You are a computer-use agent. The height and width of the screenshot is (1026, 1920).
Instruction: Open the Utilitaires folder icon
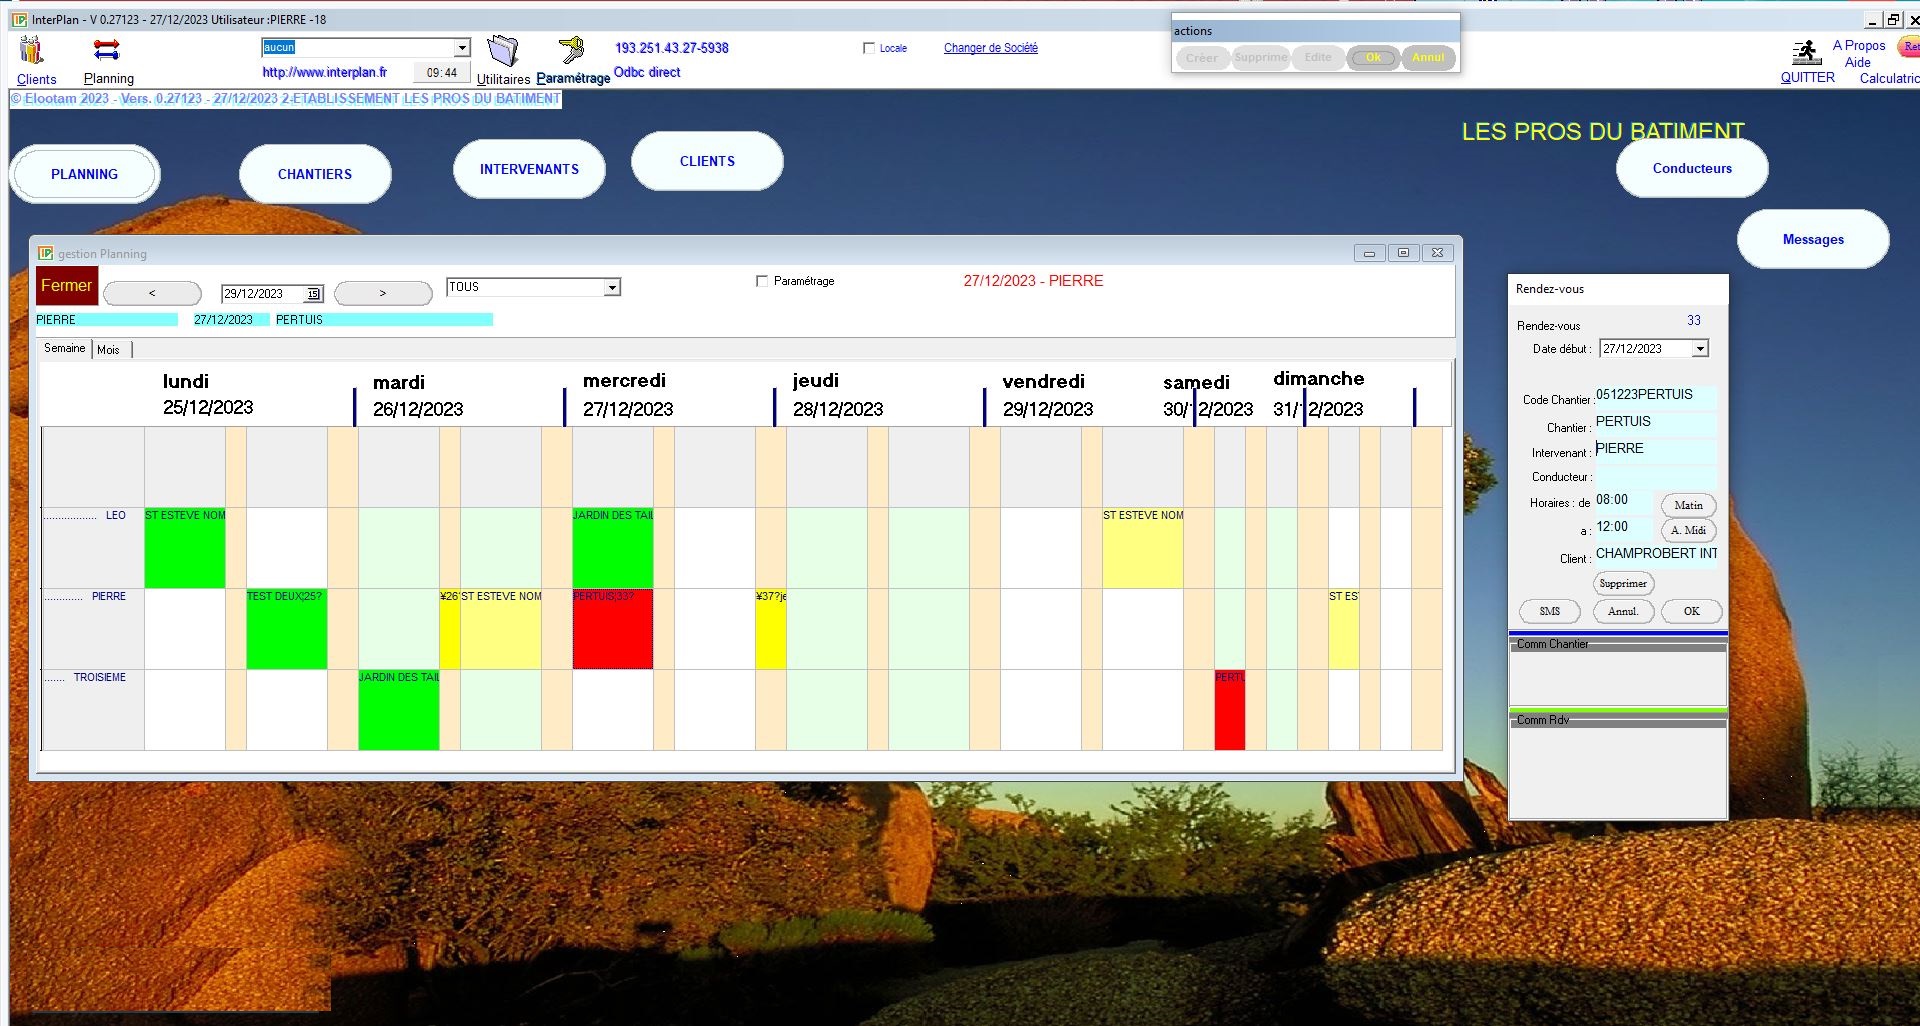click(x=502, y=51)
